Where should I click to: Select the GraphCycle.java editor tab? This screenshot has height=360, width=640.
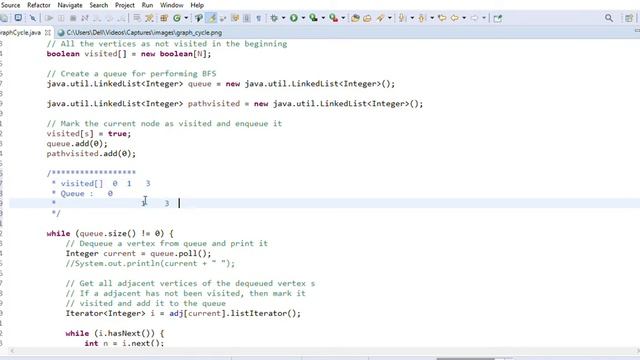[x=20, y=33]
